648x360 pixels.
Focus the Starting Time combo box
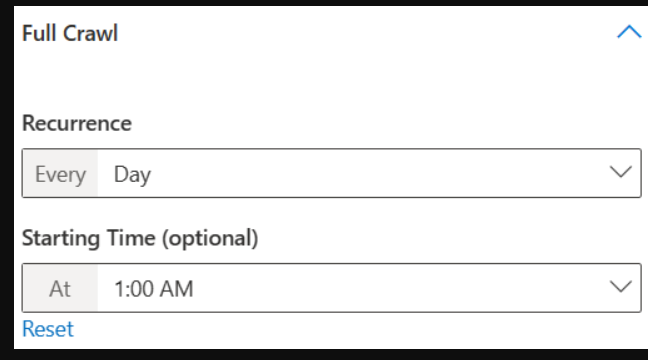[x=331, y=288]
